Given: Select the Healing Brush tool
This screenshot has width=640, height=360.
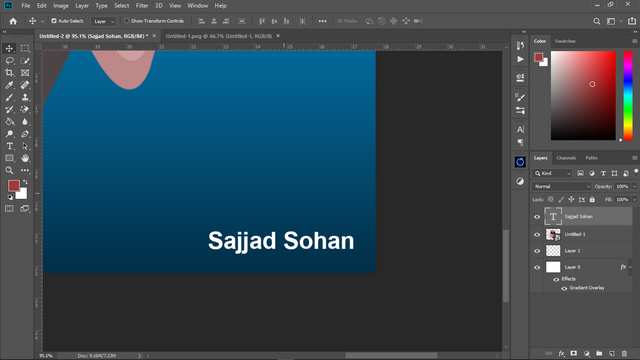Looking at the screenshot, I should coord(25,85).
